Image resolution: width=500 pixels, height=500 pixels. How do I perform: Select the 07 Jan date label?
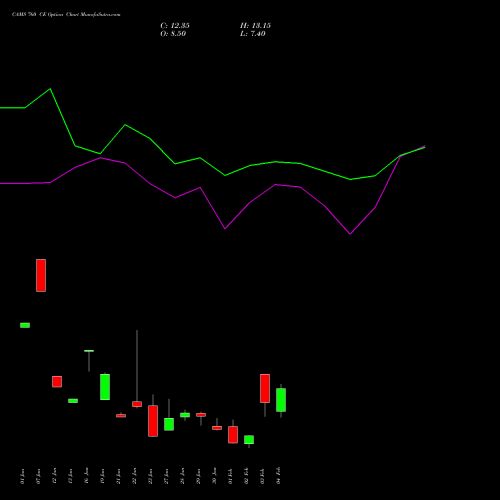[38, 476]
